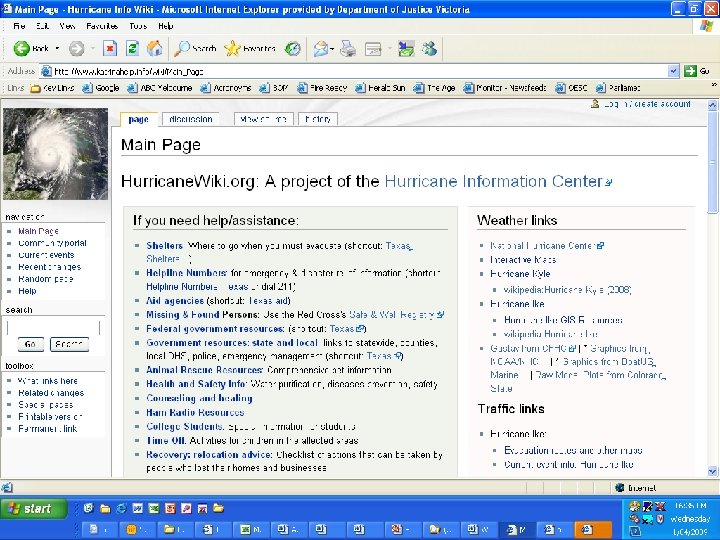Open the Tools menu
This screenshot has height=540, width=720.
(x=137, y=25)
